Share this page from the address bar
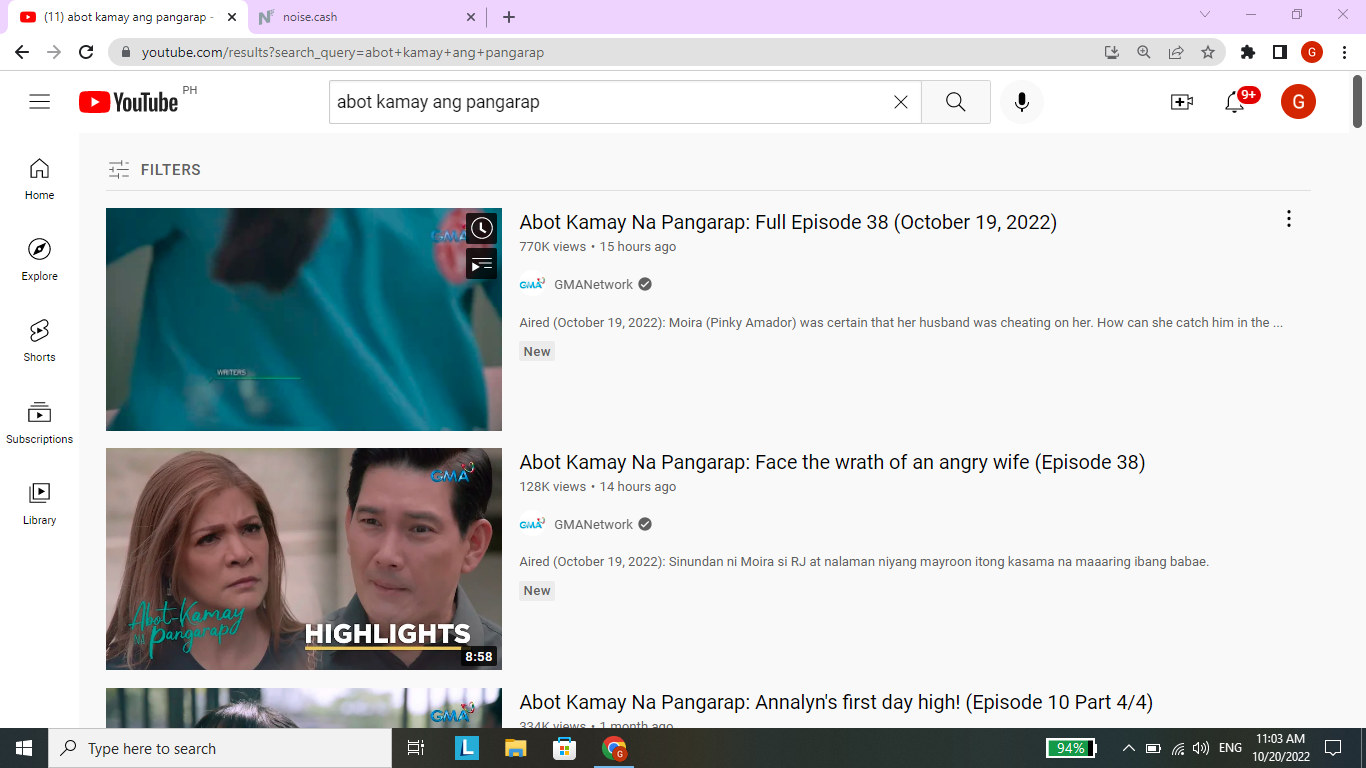Image resolution: width=1366 pixels, height=768 pixels. tap(1176, 52)
